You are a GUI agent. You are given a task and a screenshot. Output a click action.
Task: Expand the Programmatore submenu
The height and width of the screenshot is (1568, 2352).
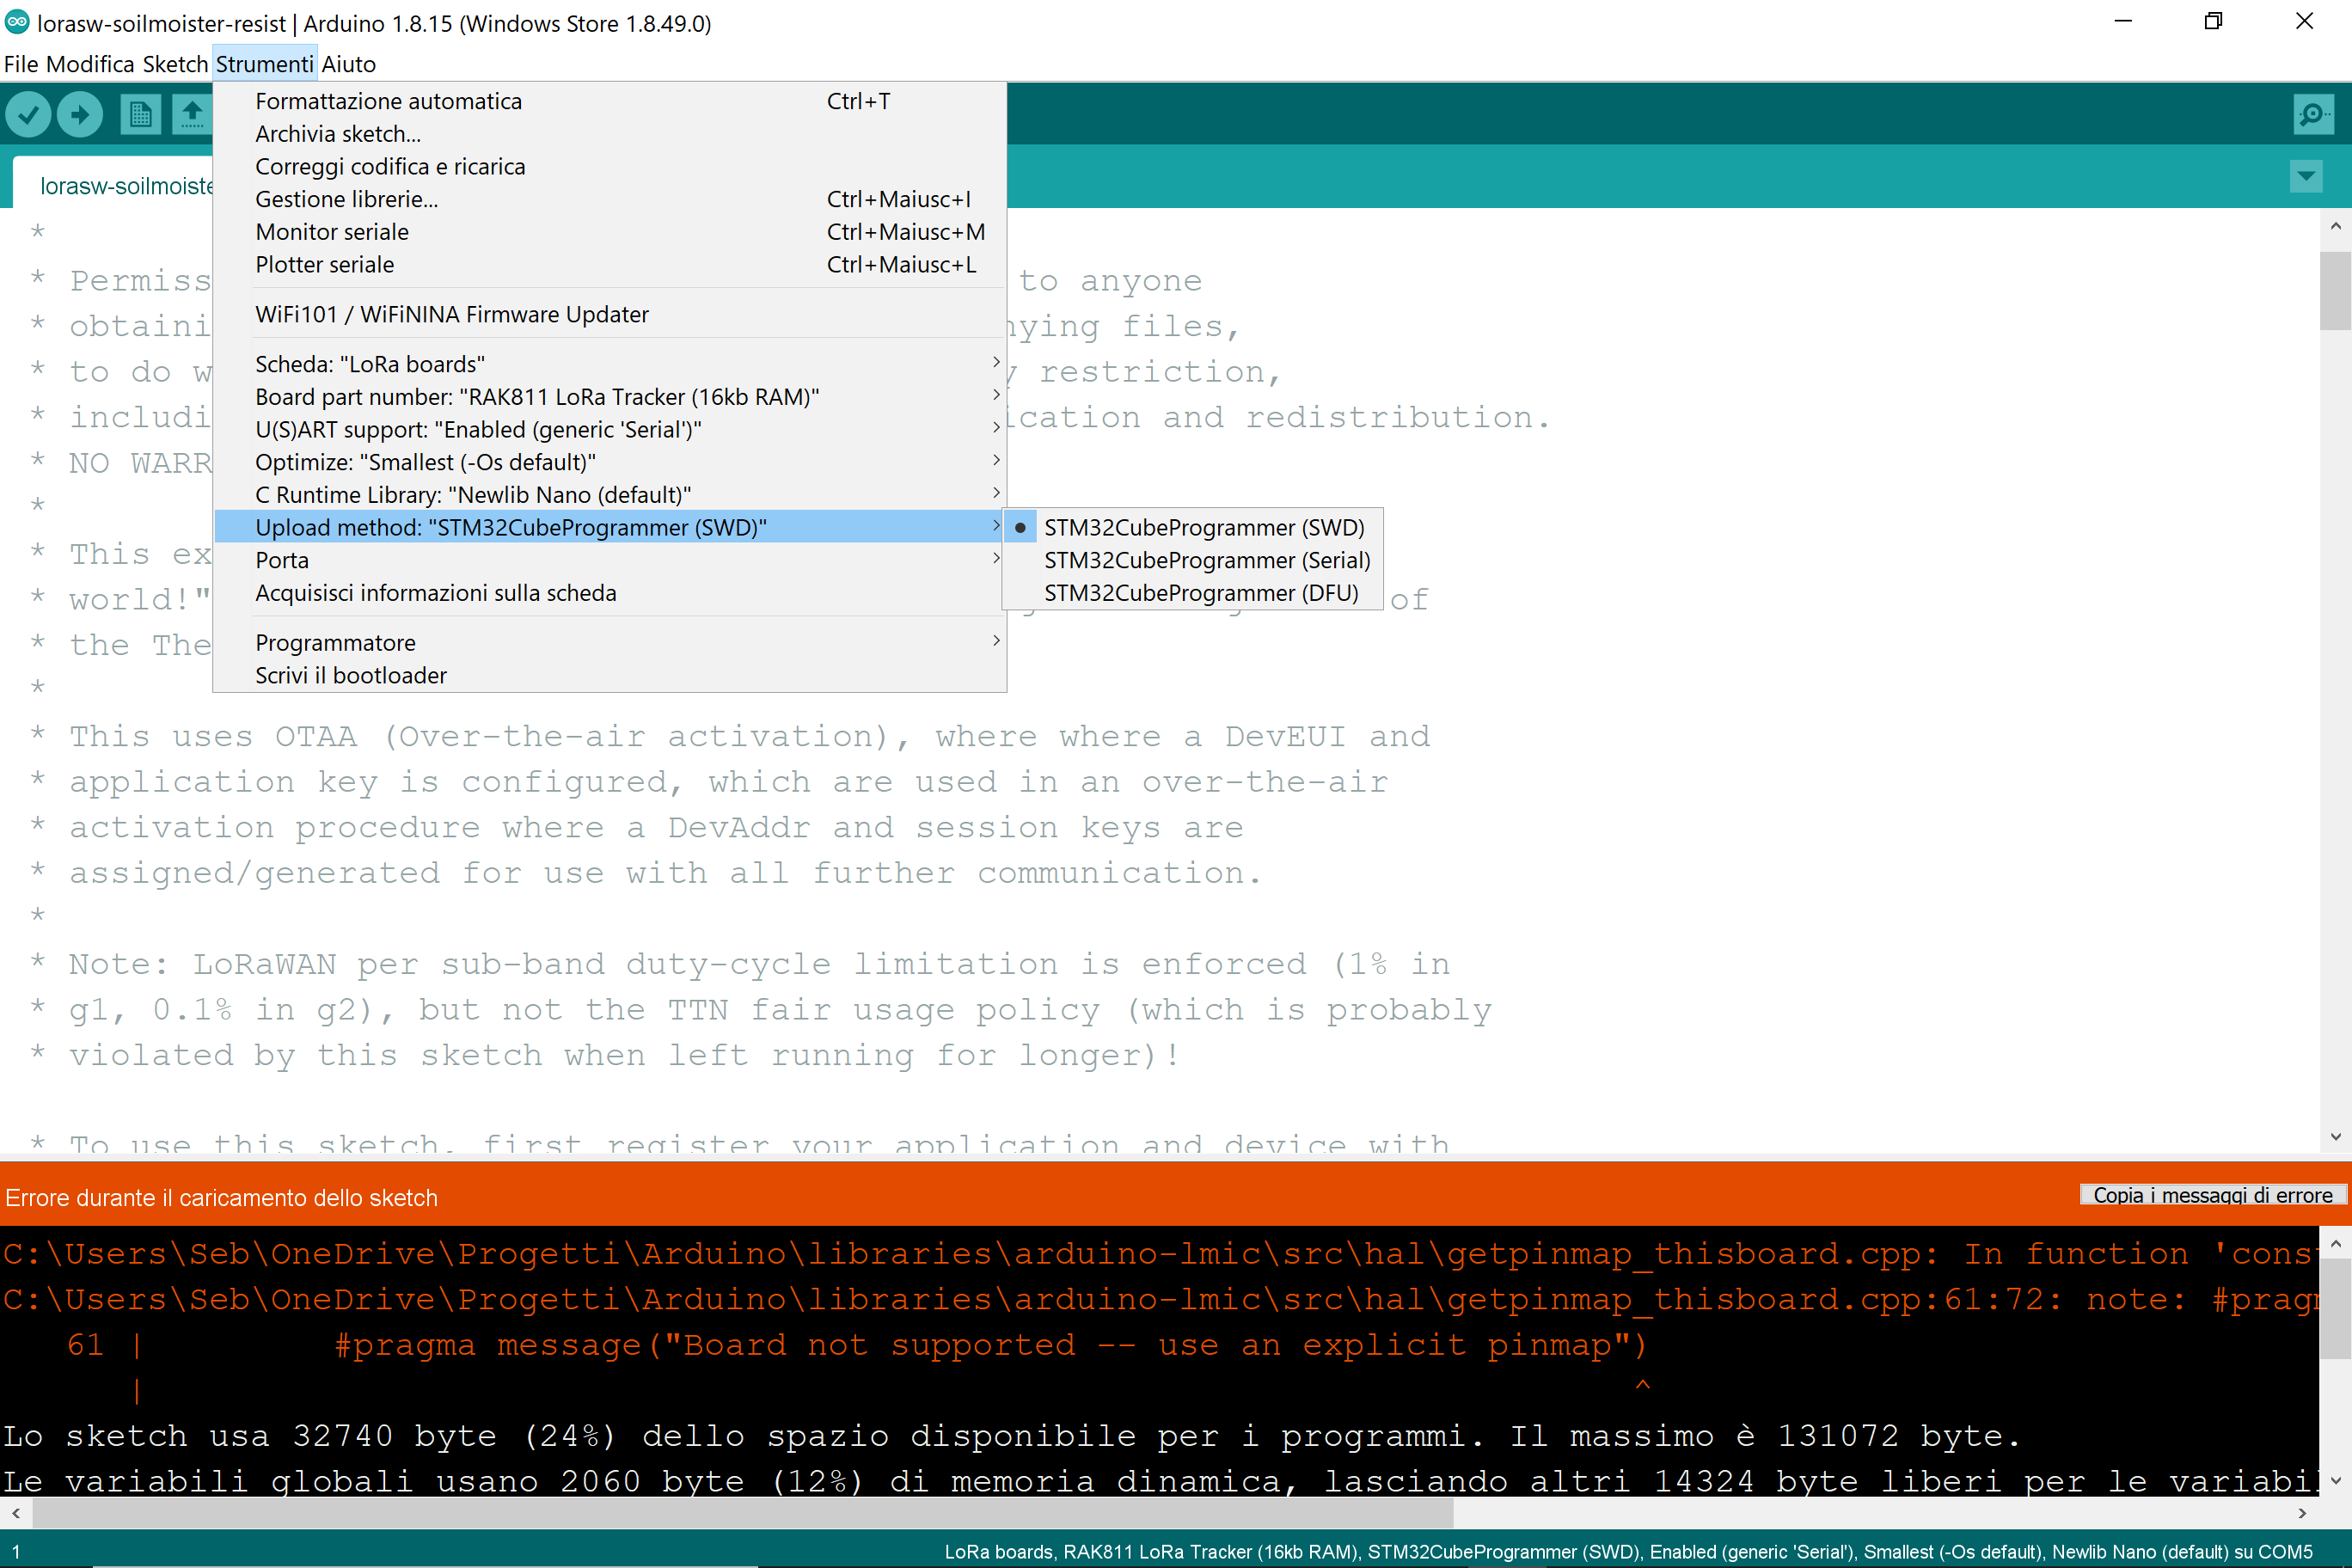pyautogui.click(x=610, y=643)
